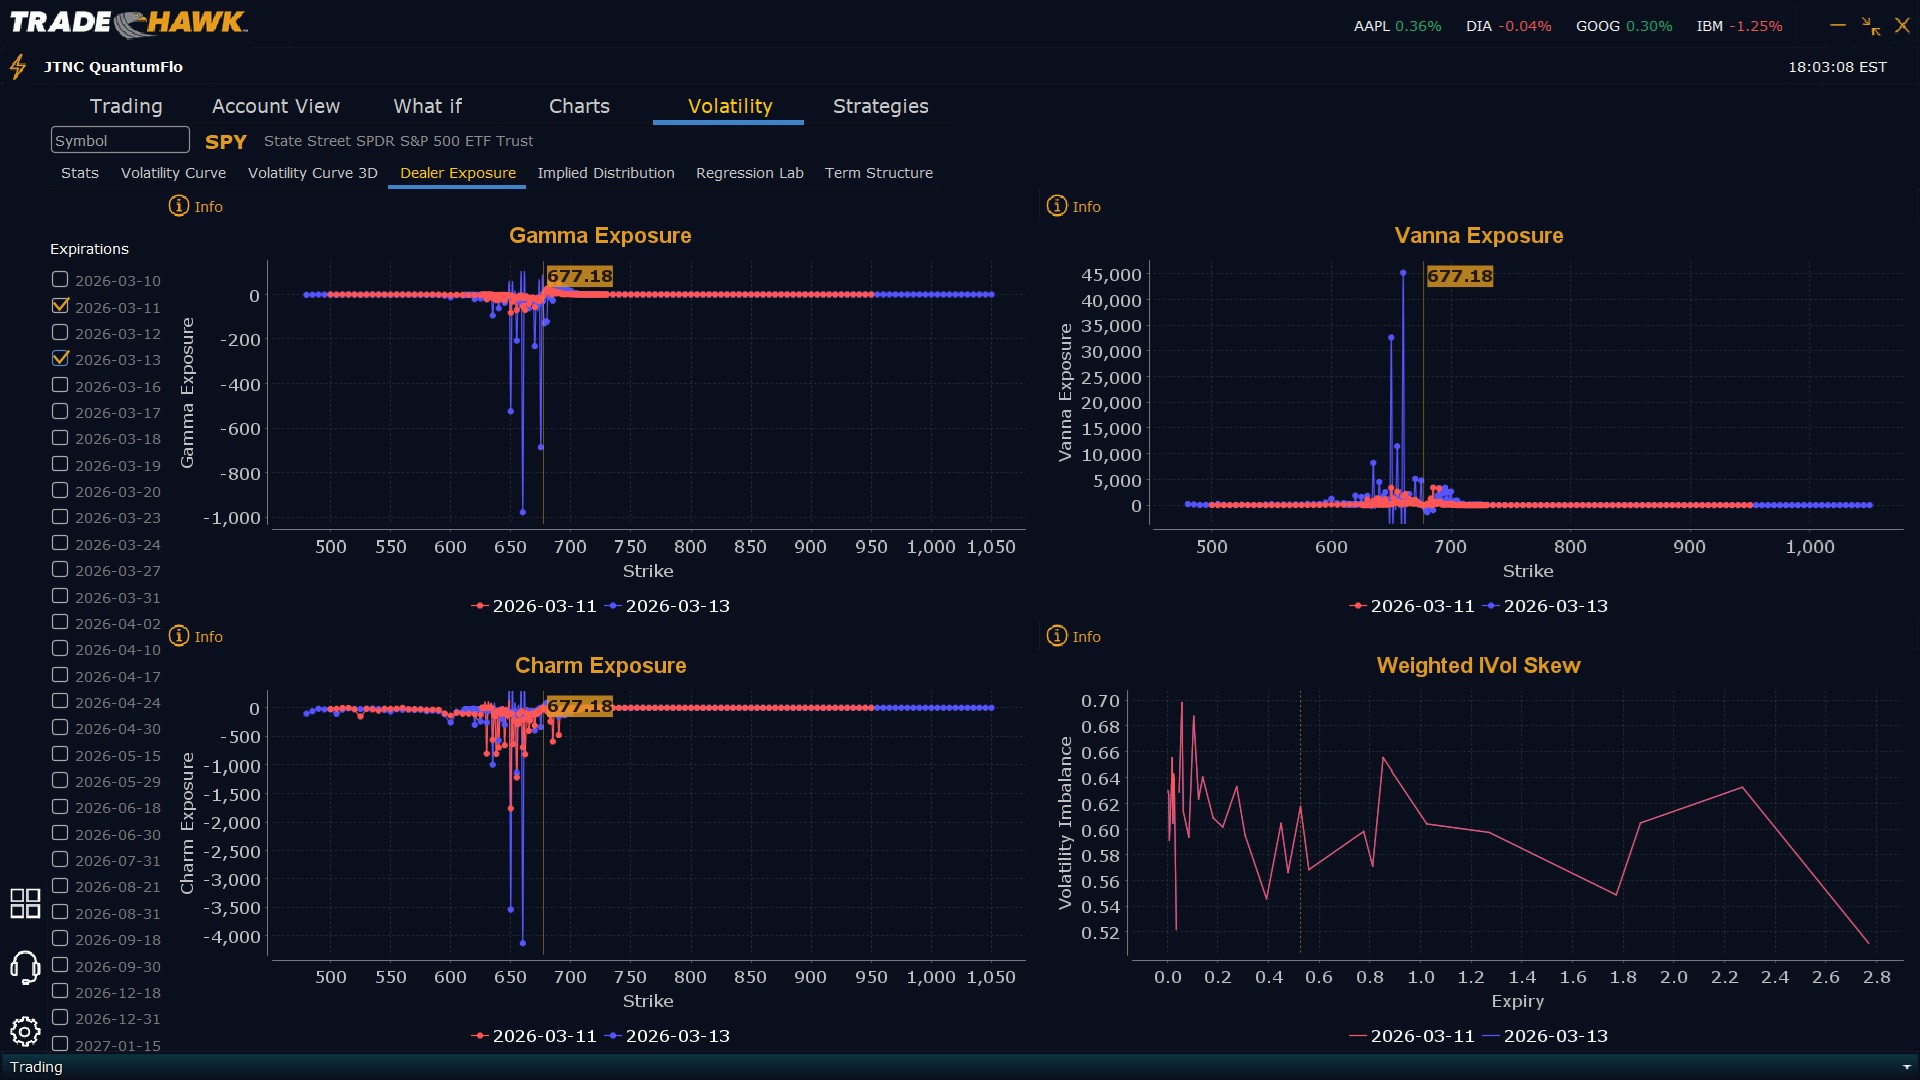Uncheck the 2026-03-13 expiration
The width and height of the screenshot is (1920, 1080).
tap(60, 359)
